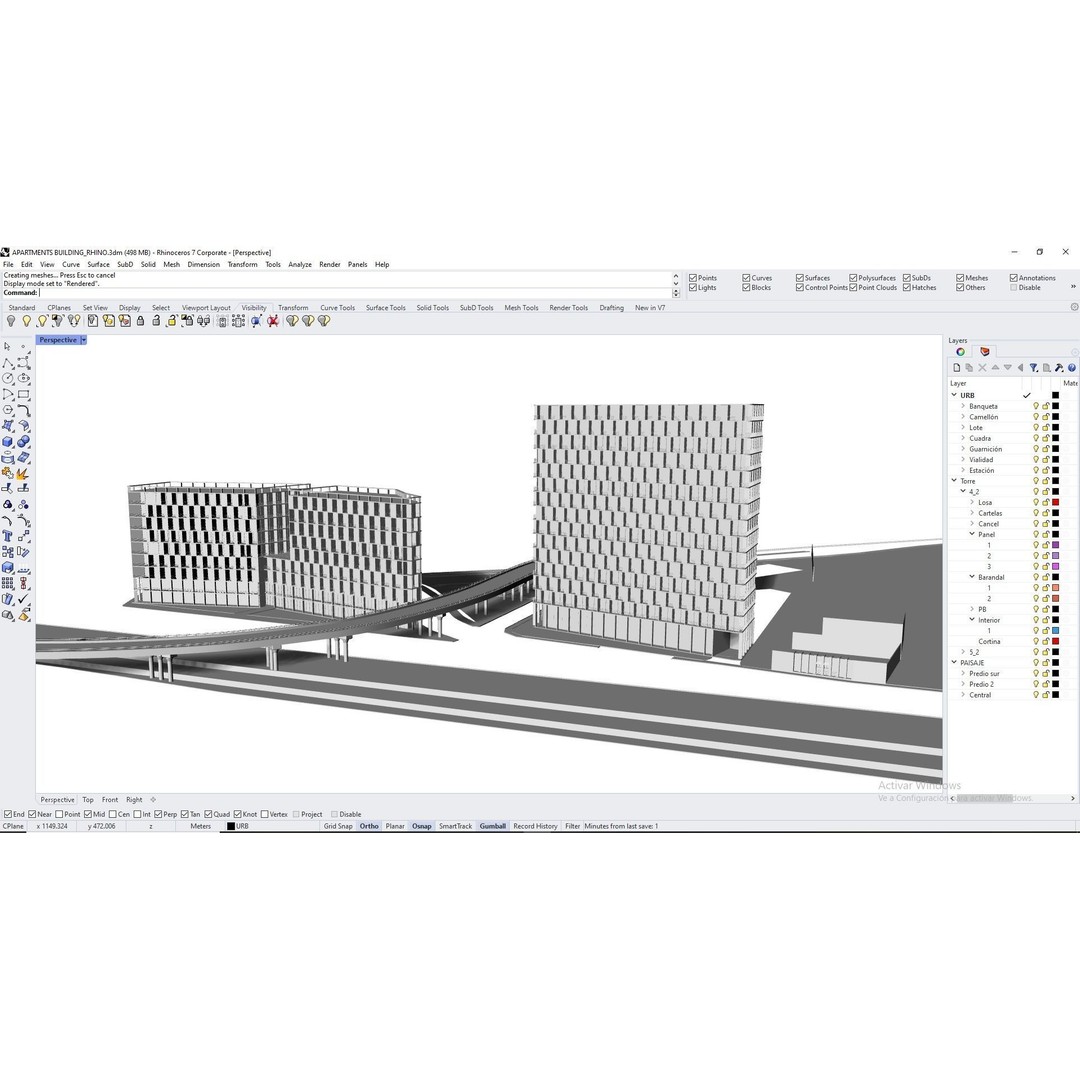Toggle Gumball in status bar
1080x1080 pixels.
492,826
